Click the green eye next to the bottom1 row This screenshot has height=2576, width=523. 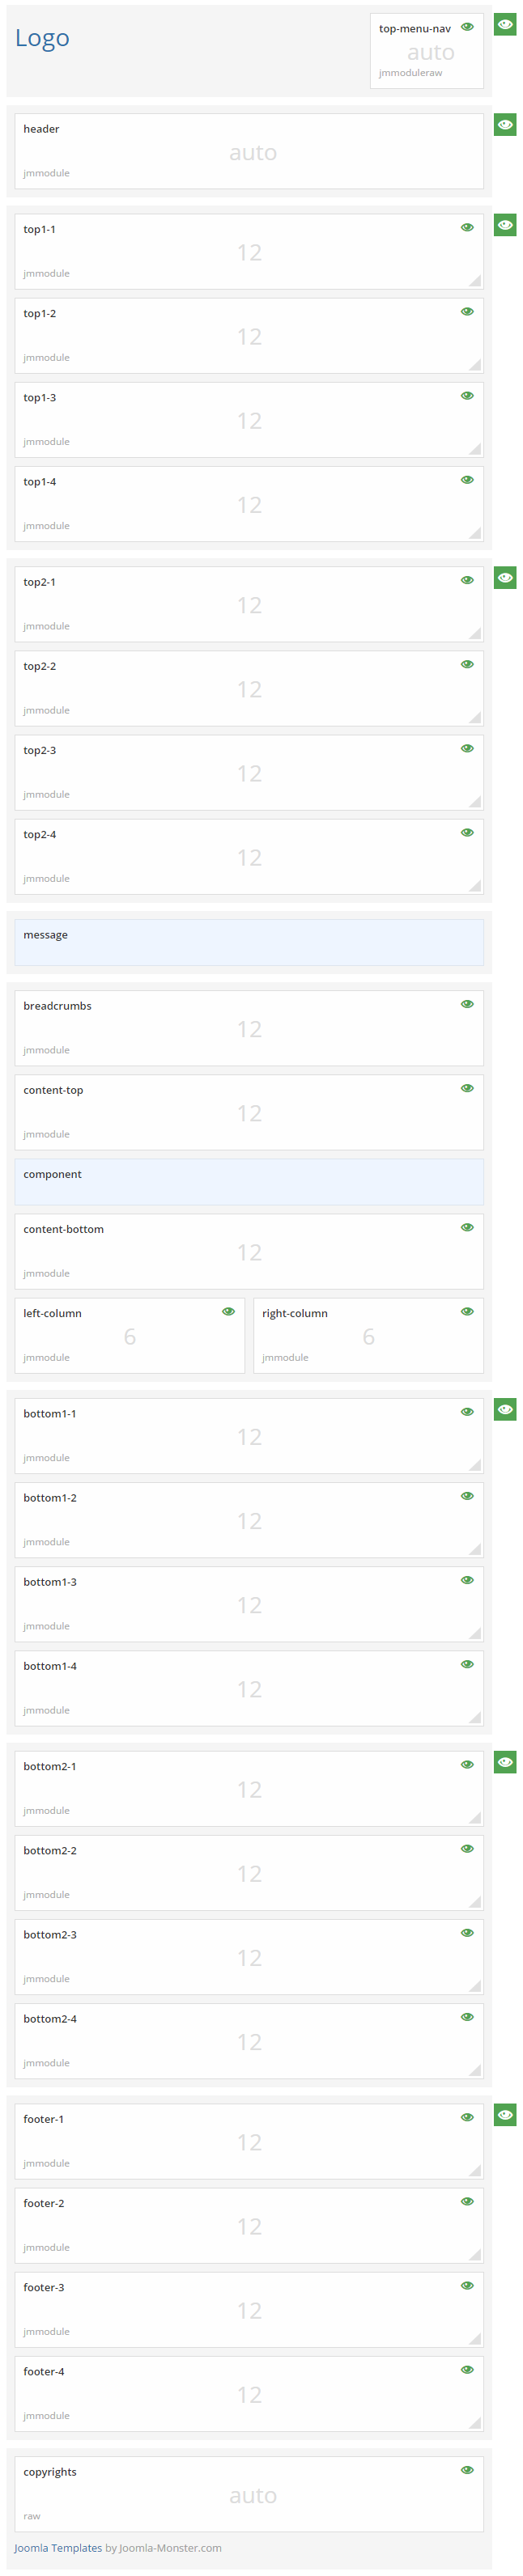click(x=505, y=1409)
